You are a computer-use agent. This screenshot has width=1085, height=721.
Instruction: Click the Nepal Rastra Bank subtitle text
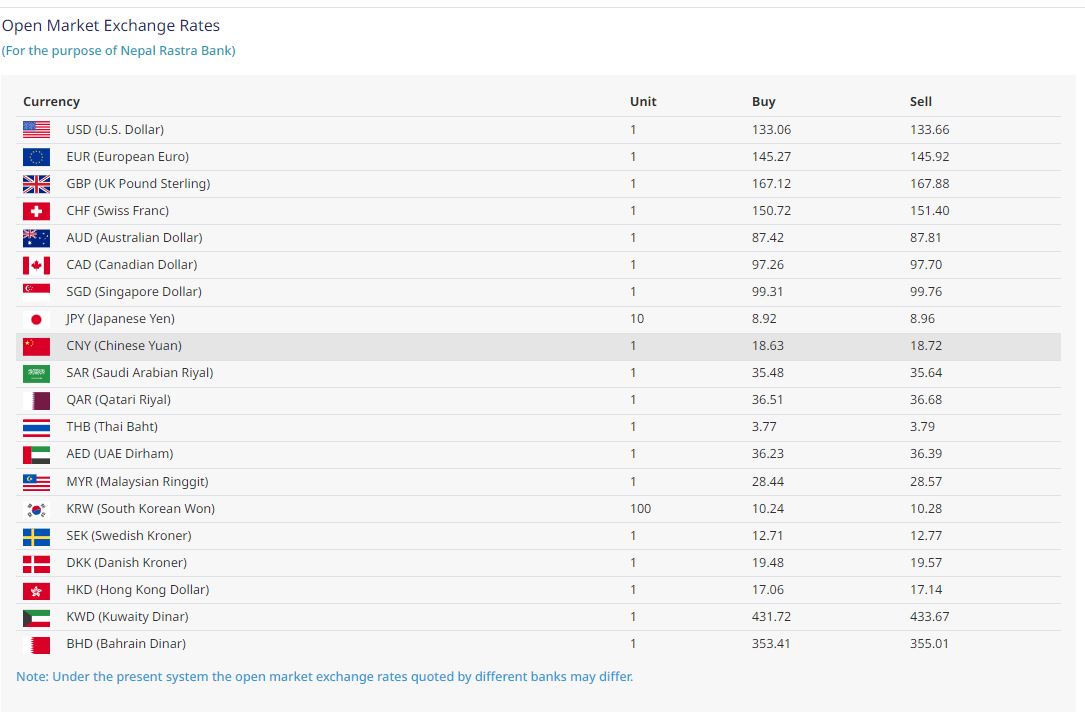[119, 51]
